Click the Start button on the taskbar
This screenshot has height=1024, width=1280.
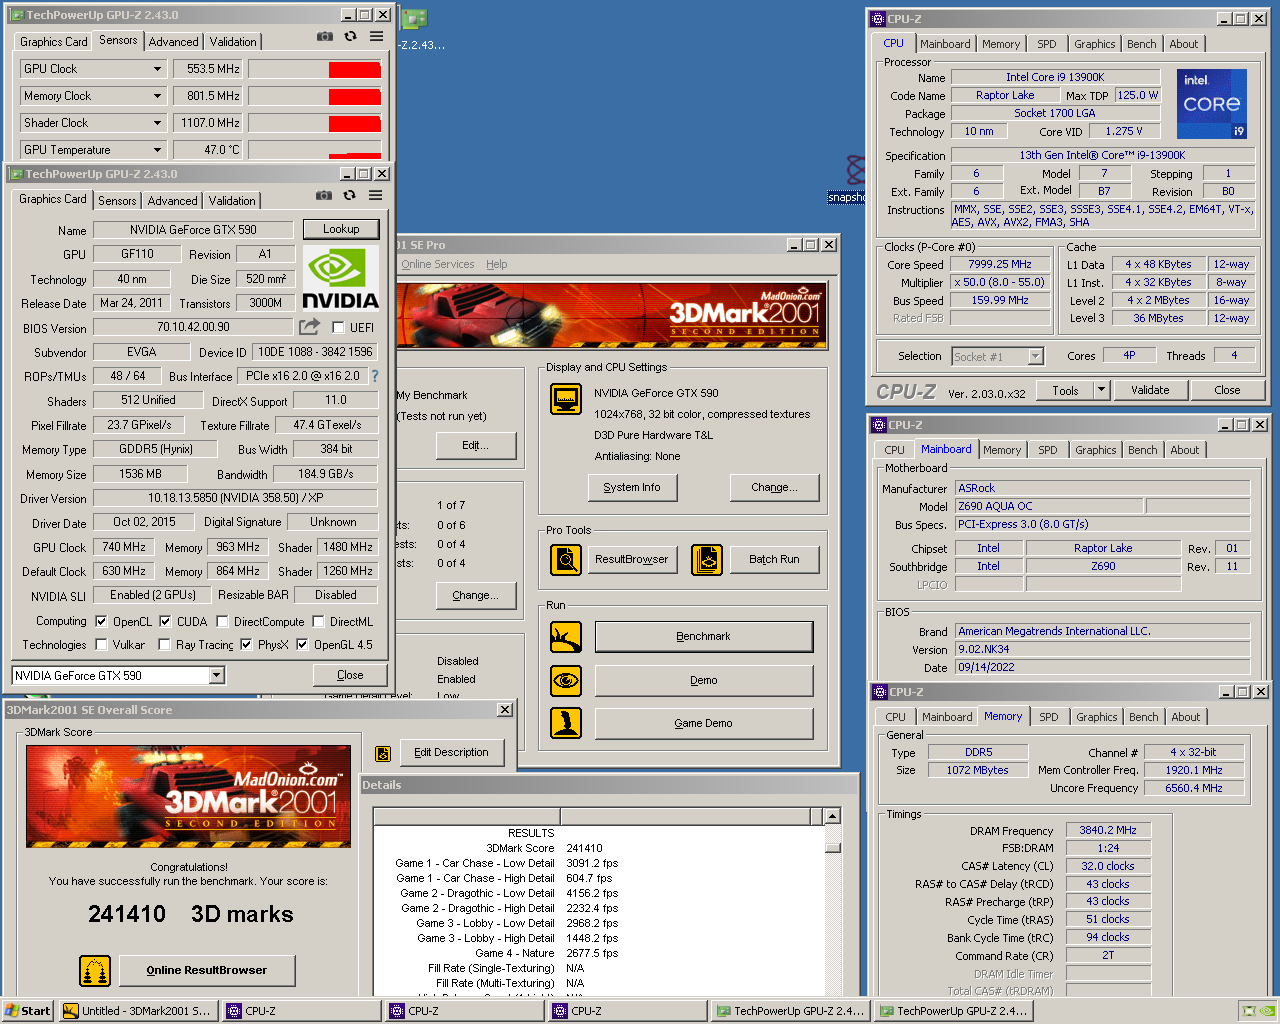click(28, 1011)
